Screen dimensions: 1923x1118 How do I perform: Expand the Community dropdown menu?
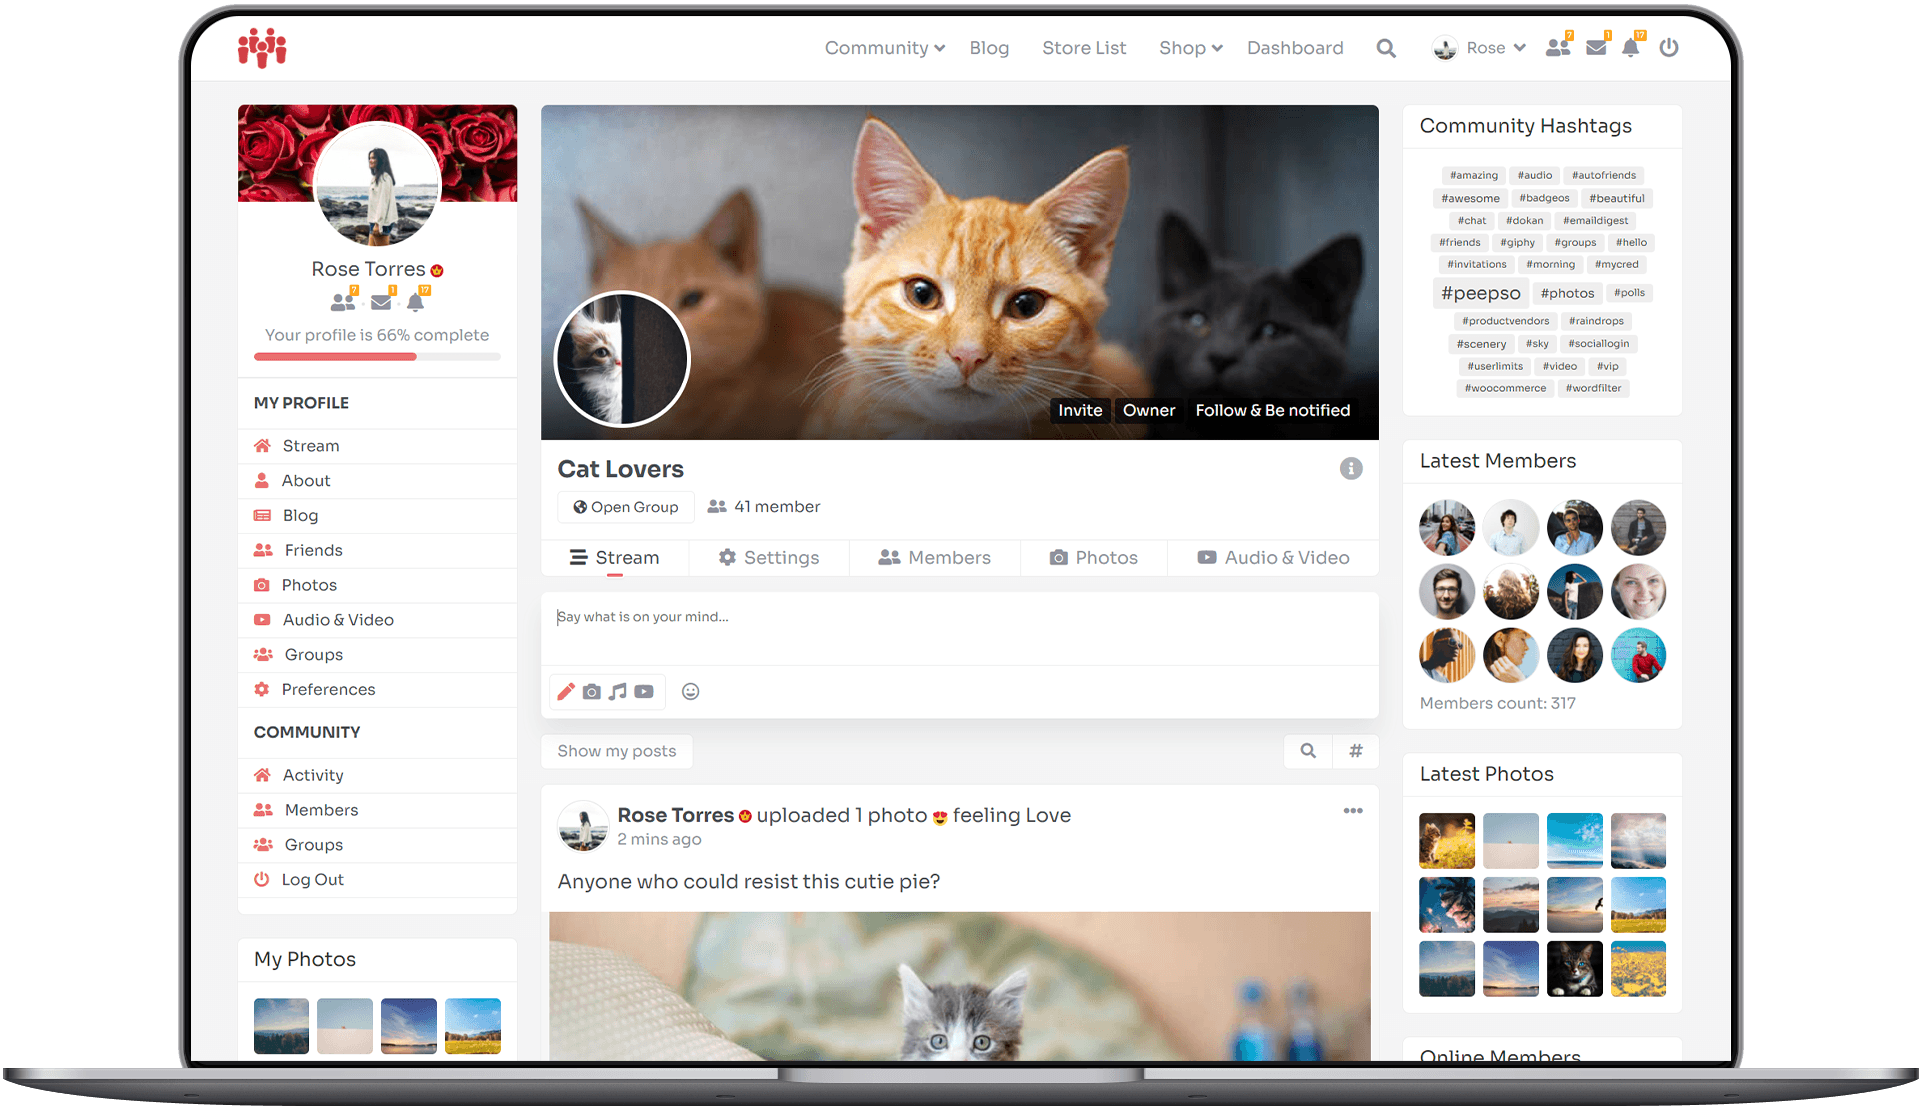885,48
